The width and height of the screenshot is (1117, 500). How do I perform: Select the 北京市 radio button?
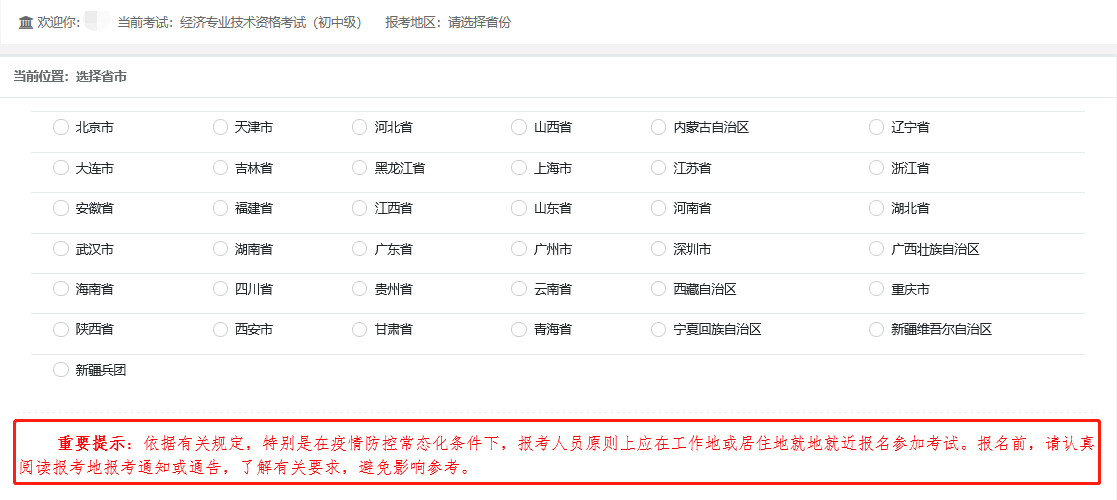coord(61,127)
